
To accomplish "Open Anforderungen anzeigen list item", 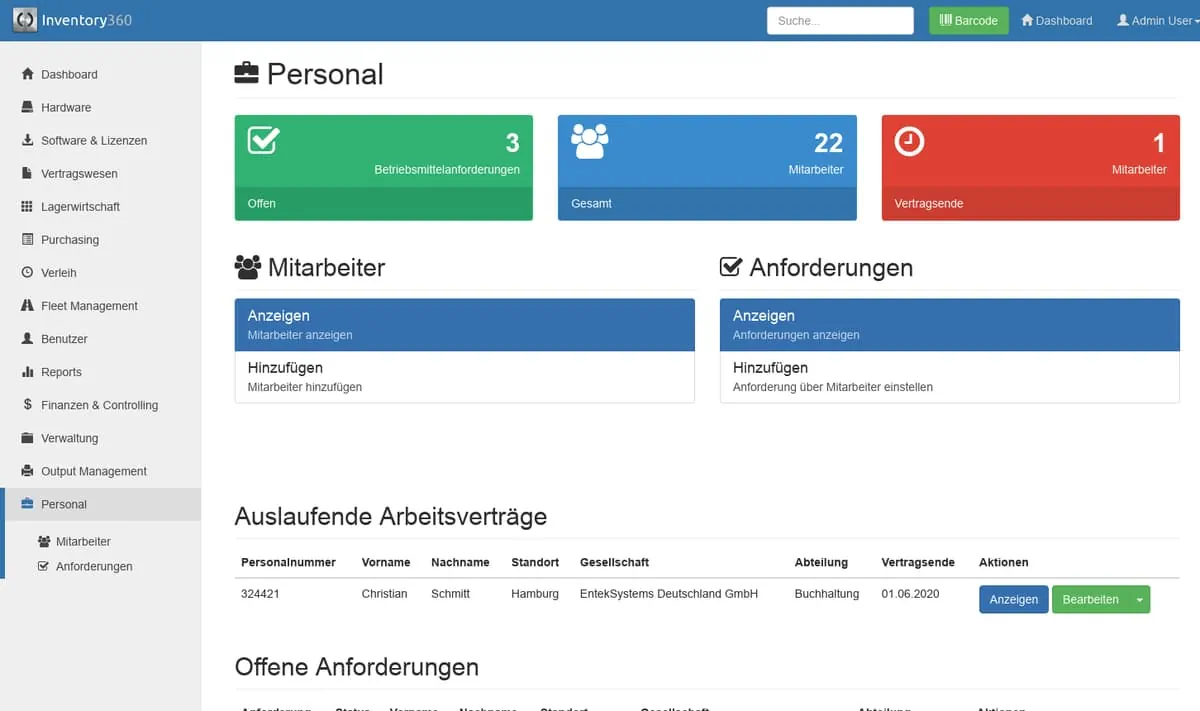I will coord(949,325).
